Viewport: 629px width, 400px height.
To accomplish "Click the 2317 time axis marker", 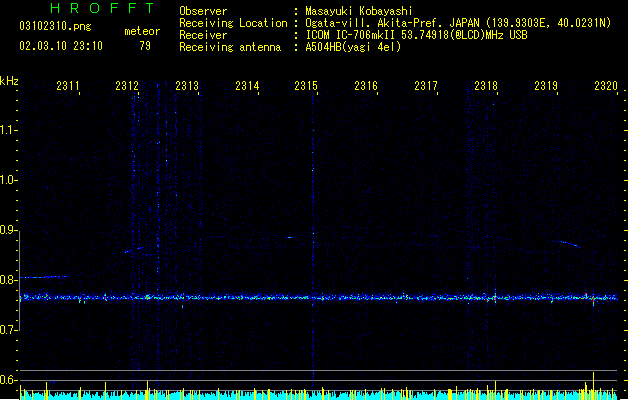I will pyautogui.click(x=426, y=86).
